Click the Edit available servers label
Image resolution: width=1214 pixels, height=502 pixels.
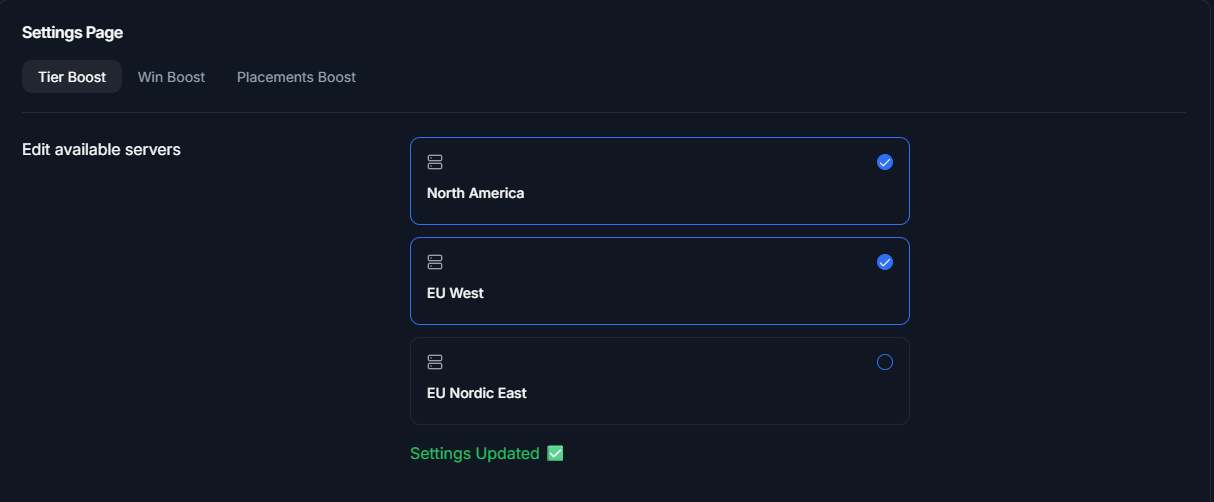click(101, 150)
